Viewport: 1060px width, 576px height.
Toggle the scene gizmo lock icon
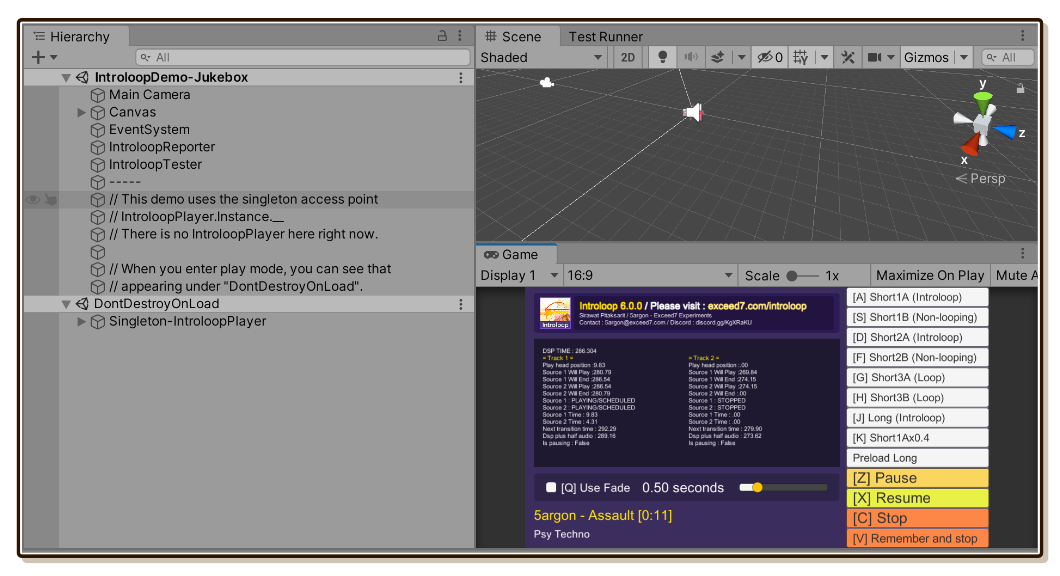click(1020, 88)
